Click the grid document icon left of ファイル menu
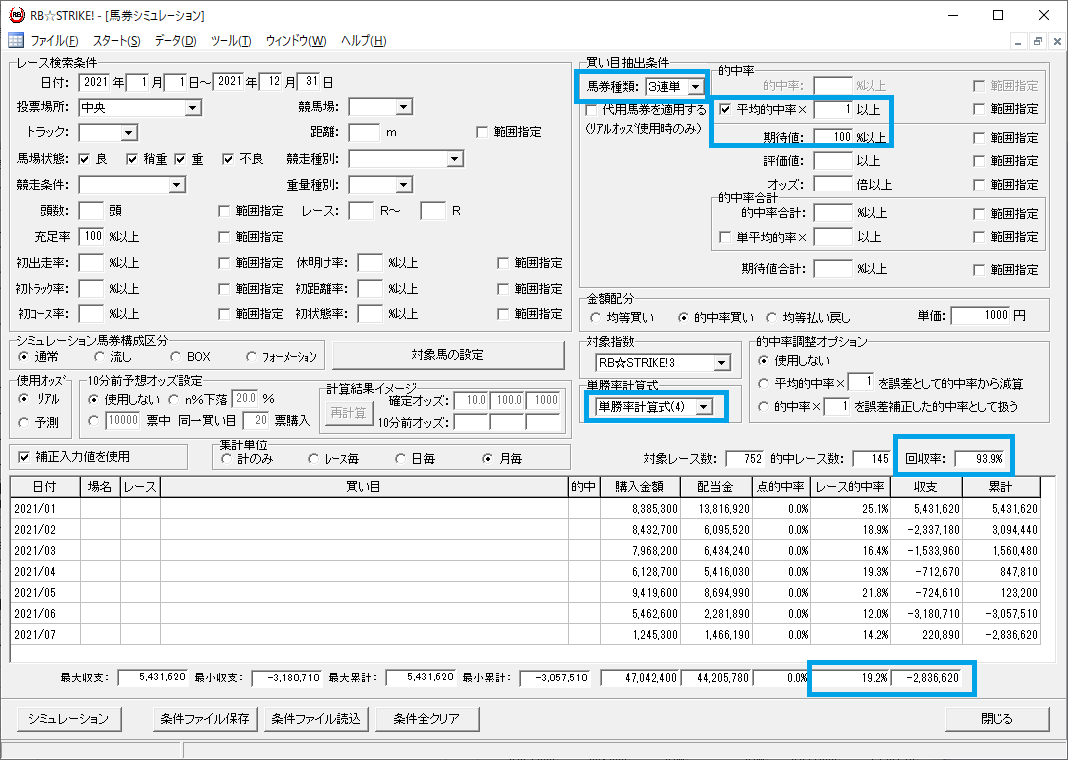The height and width of the screenshot is (760, 1068). pos(16,41)
